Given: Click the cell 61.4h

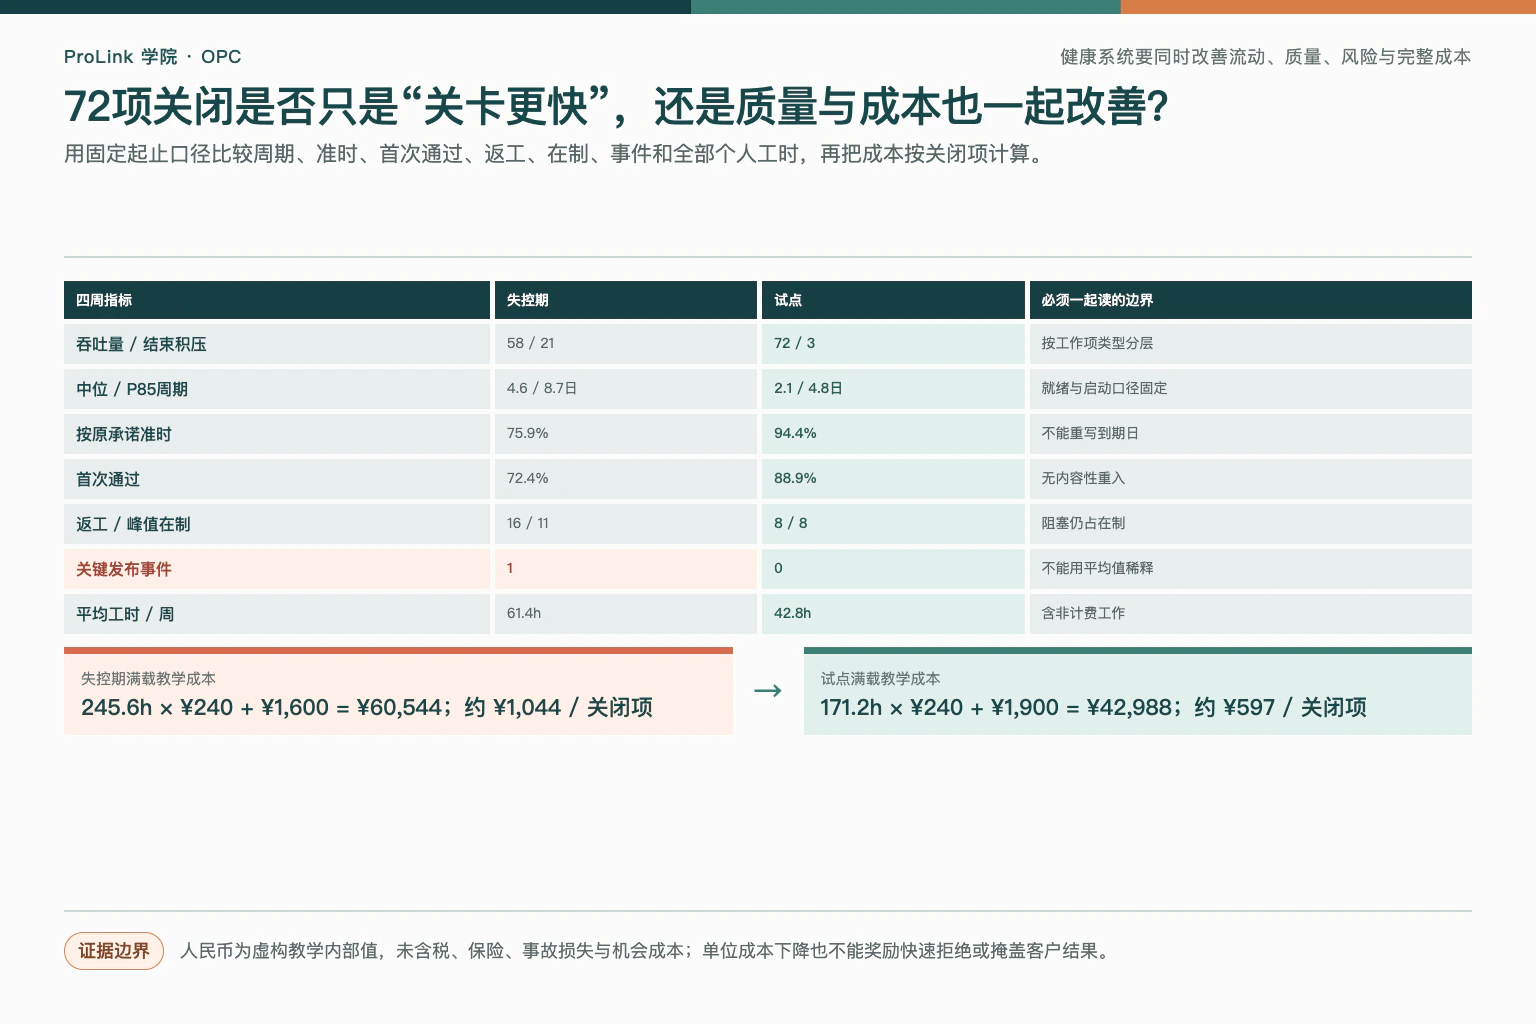Looking at the screenshot, I should pos(626,614).
